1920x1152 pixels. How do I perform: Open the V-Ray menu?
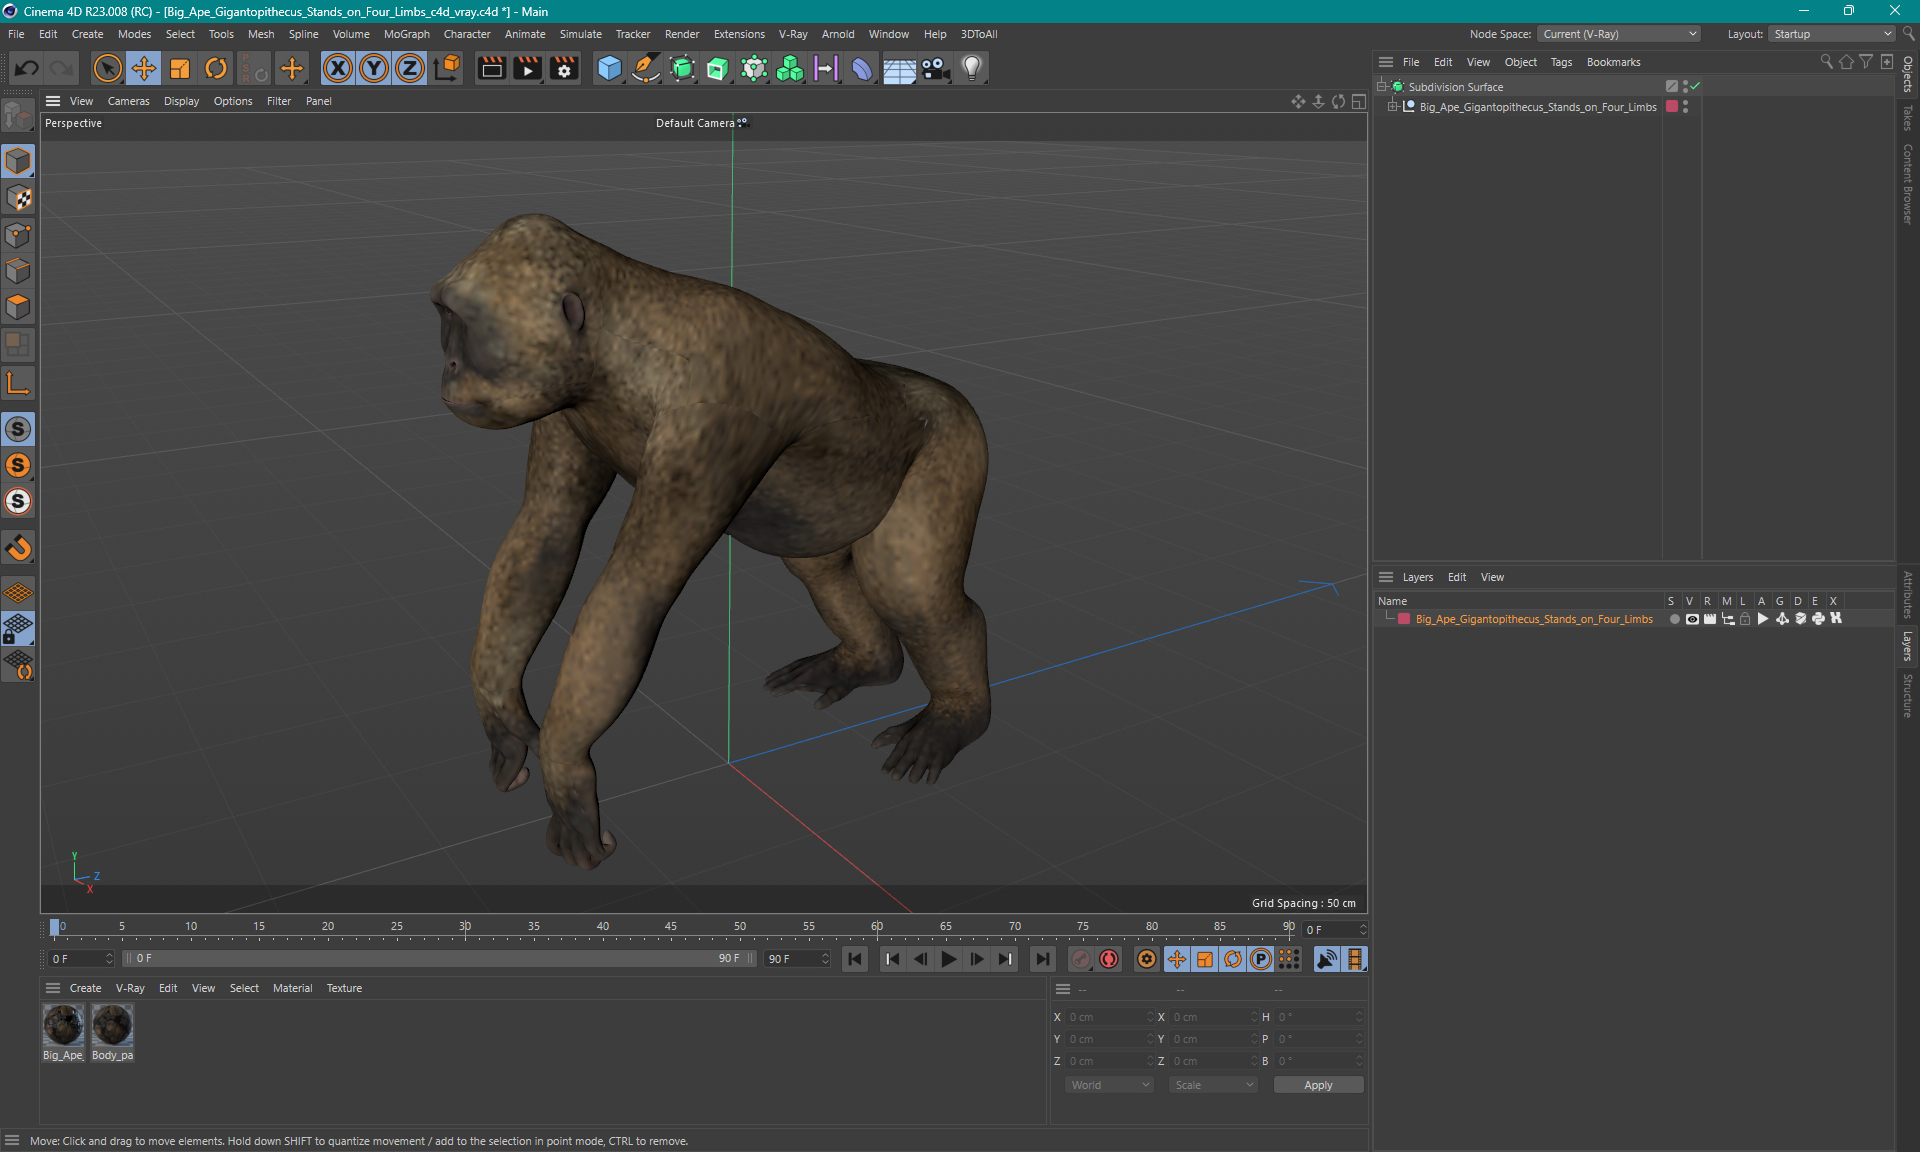coord(793,34)
